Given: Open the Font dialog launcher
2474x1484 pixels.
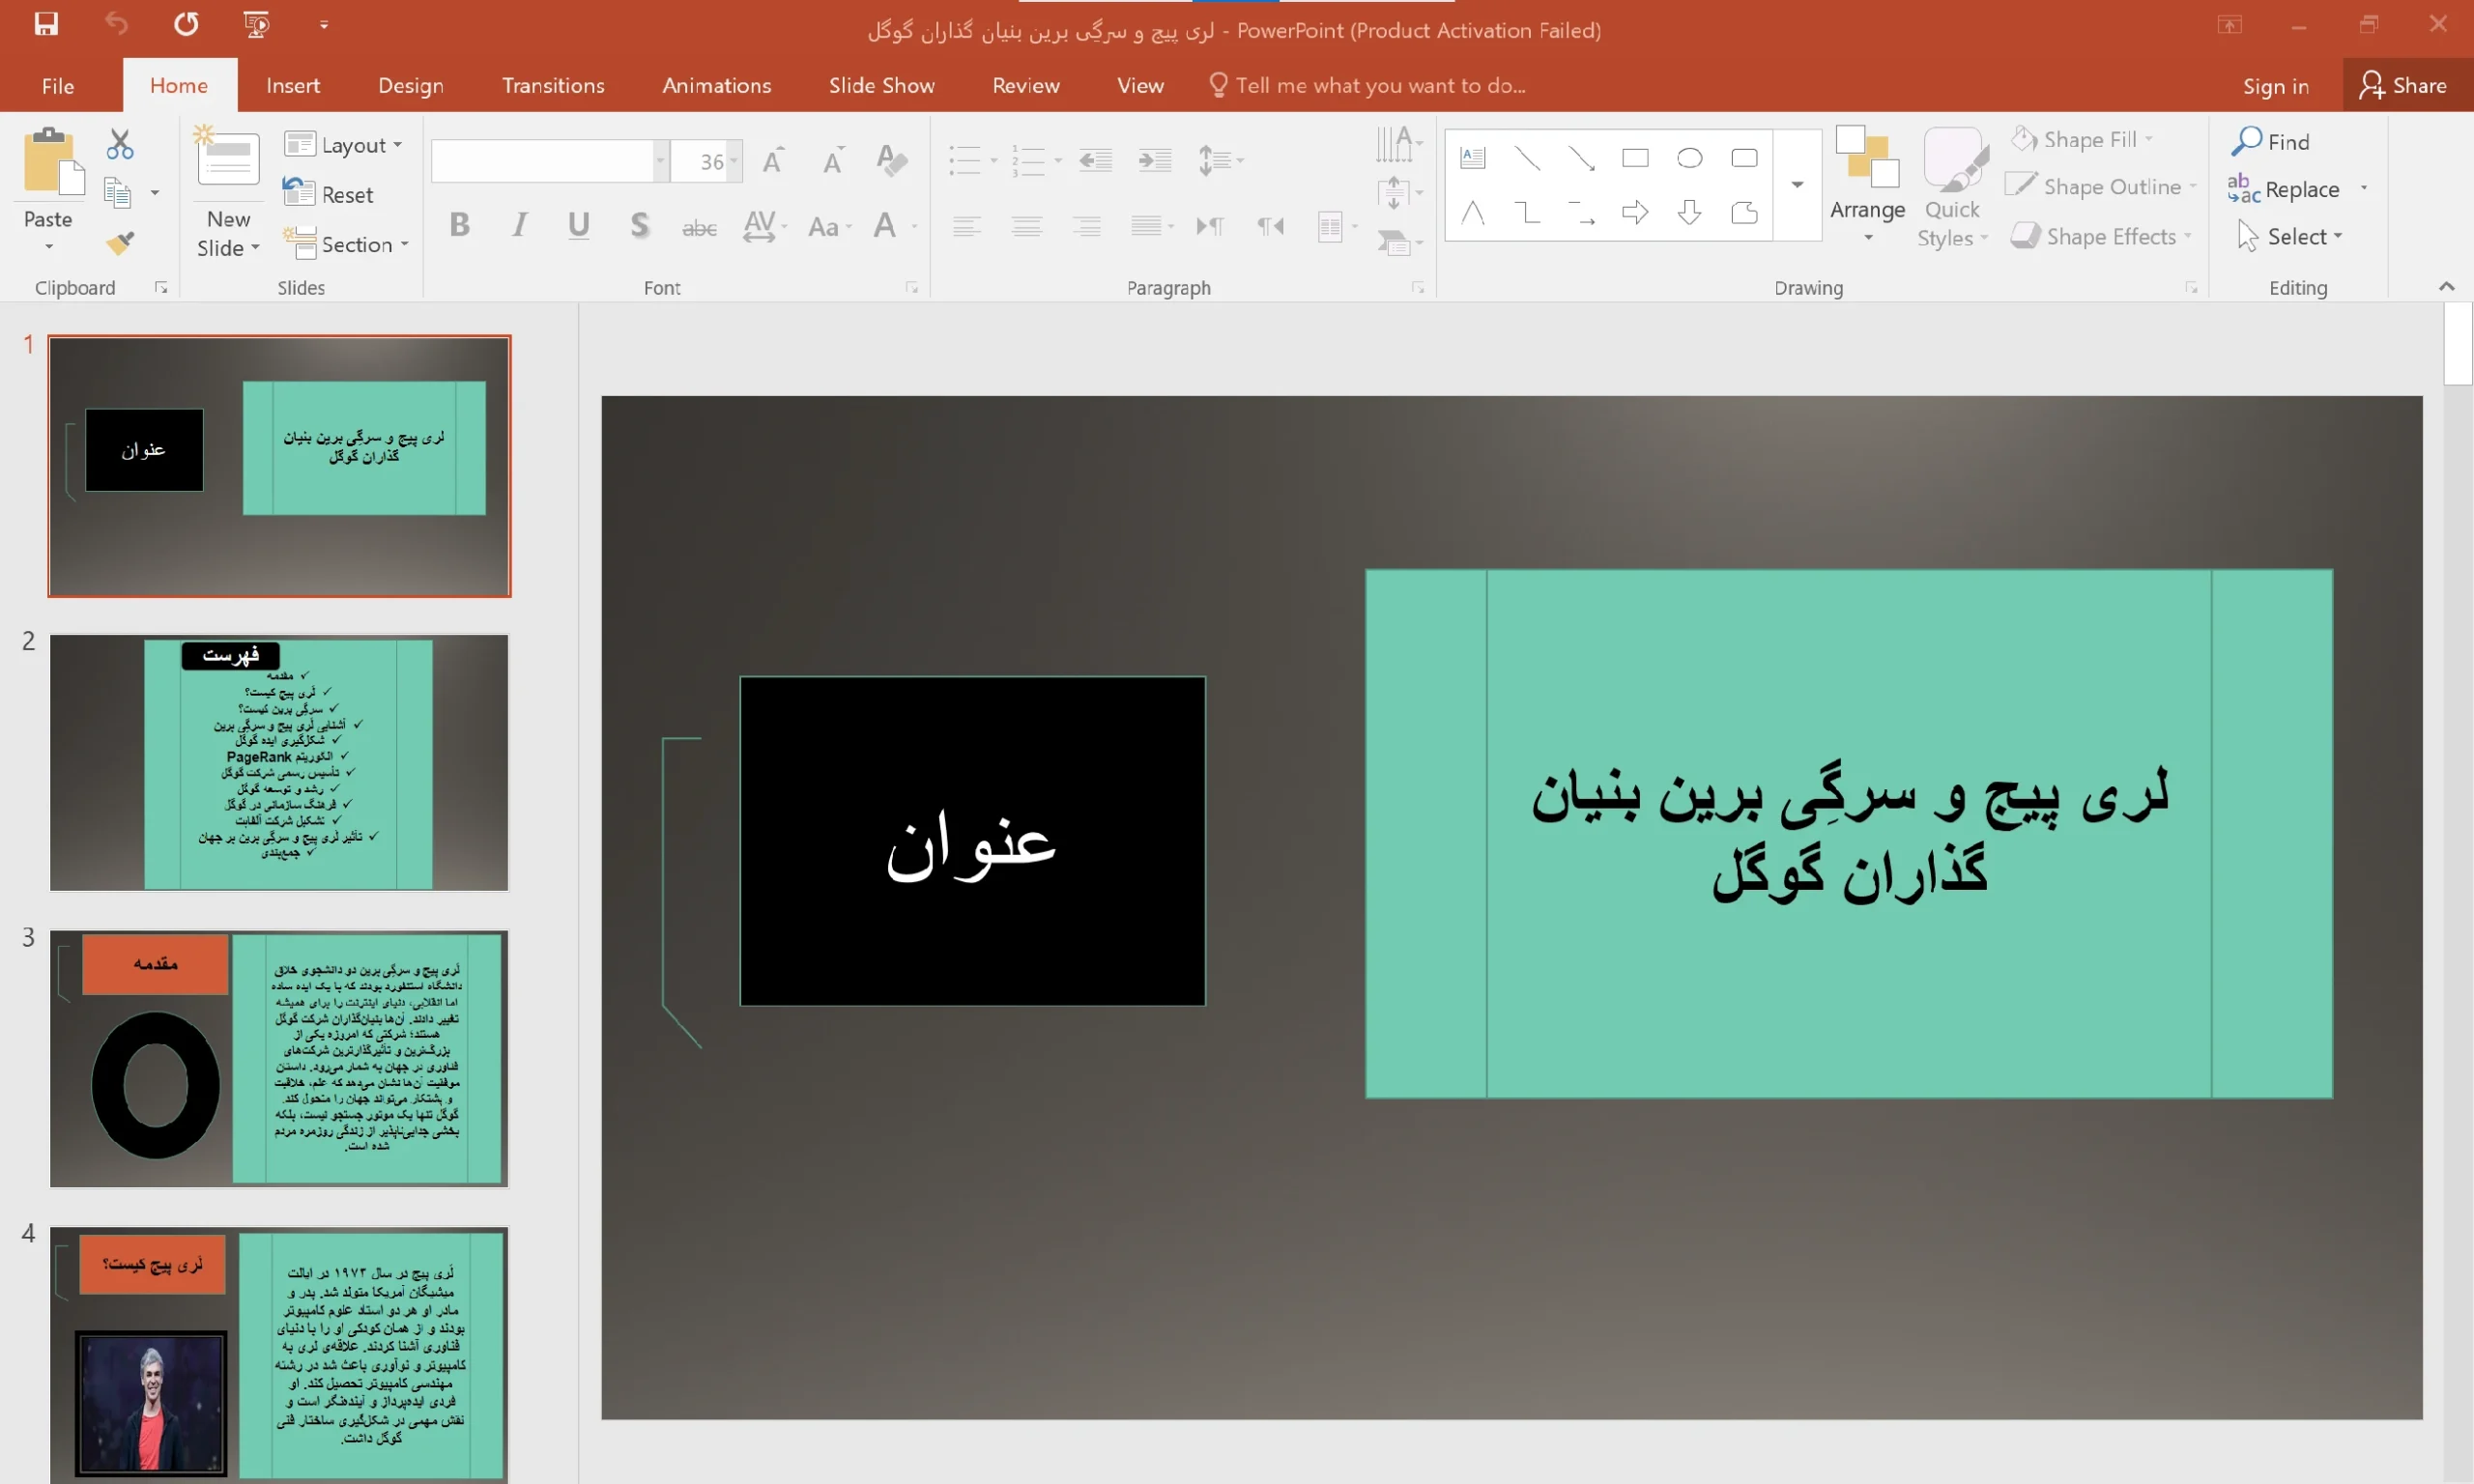Looking at the screenshot, I should (912, 288).
